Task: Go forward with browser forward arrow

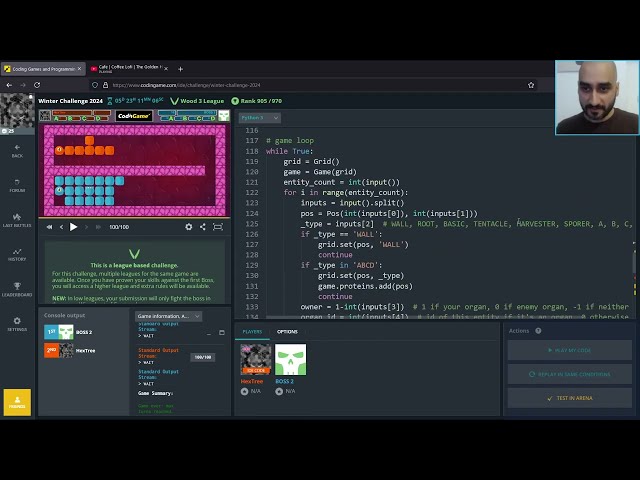Action: (23, 85)
